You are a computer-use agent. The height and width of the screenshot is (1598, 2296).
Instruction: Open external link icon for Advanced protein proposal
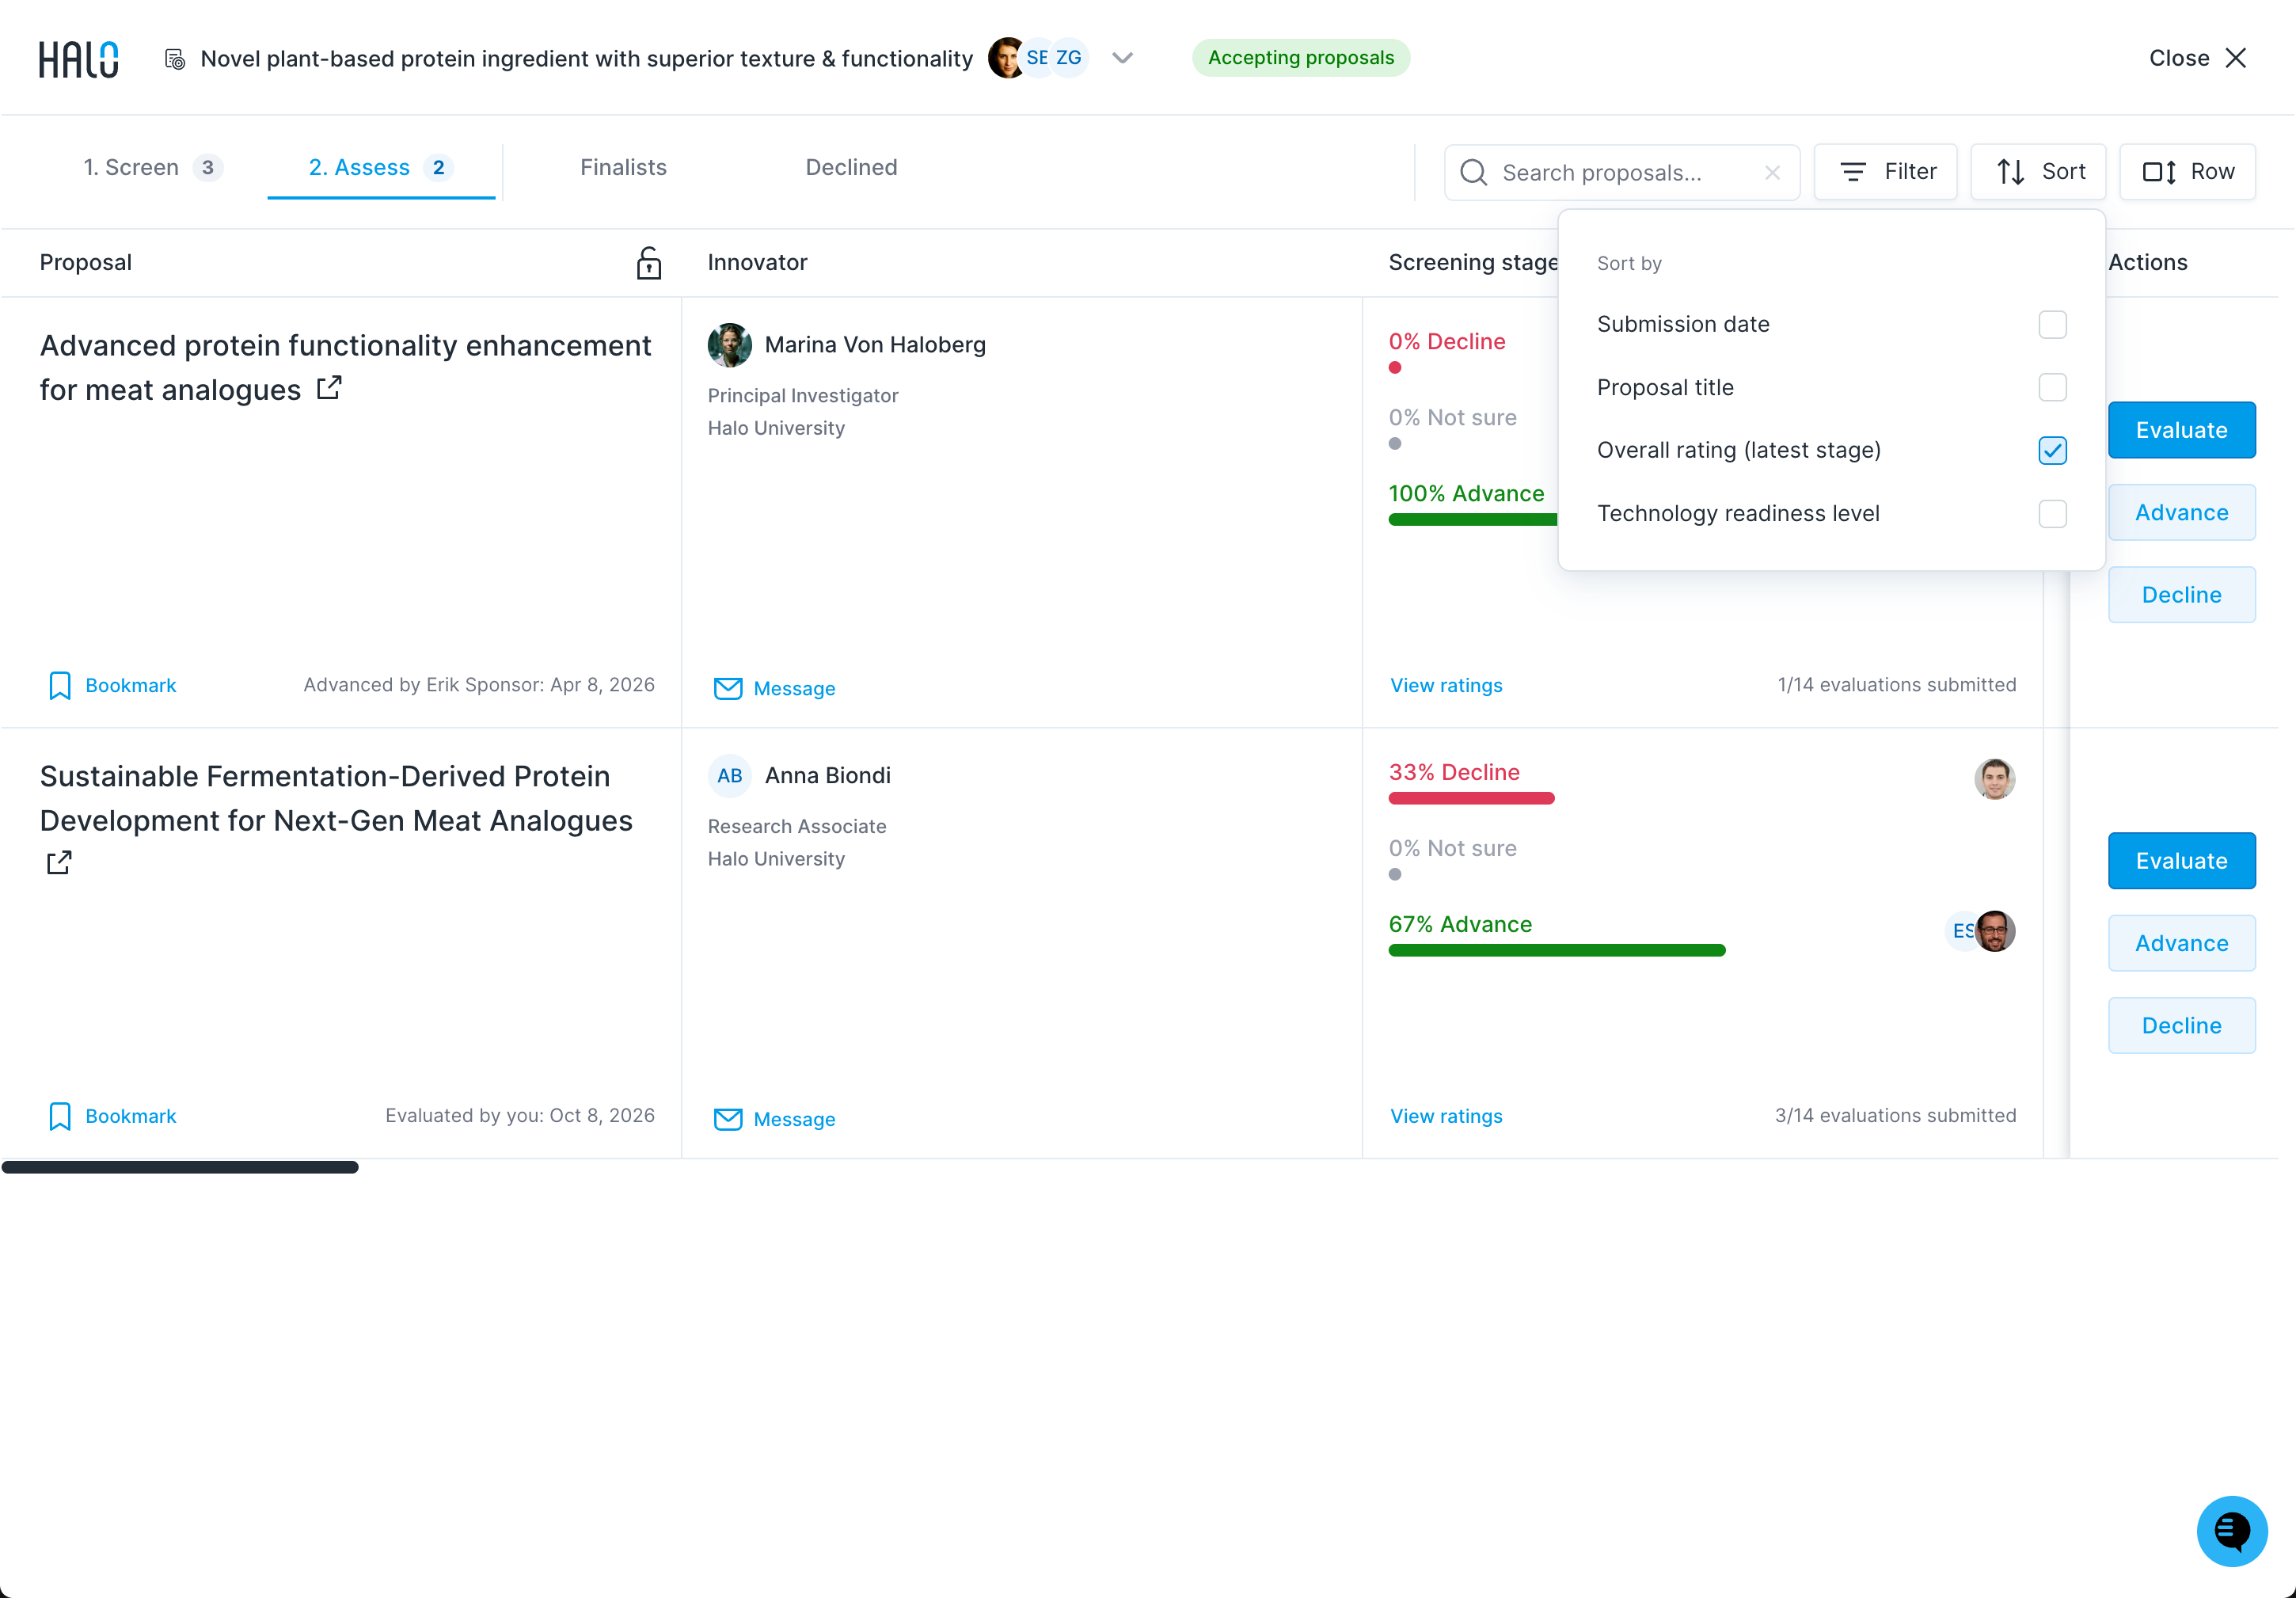pyautogui.click(x=329, y=388)
